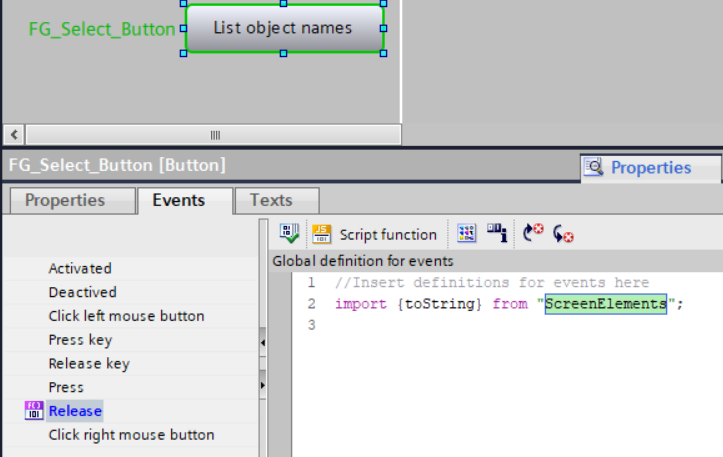Screen dimensions: 723x457
Task: Click the FG_Select_Button green label
Action: pyautogui.click(x=102, y=29)
